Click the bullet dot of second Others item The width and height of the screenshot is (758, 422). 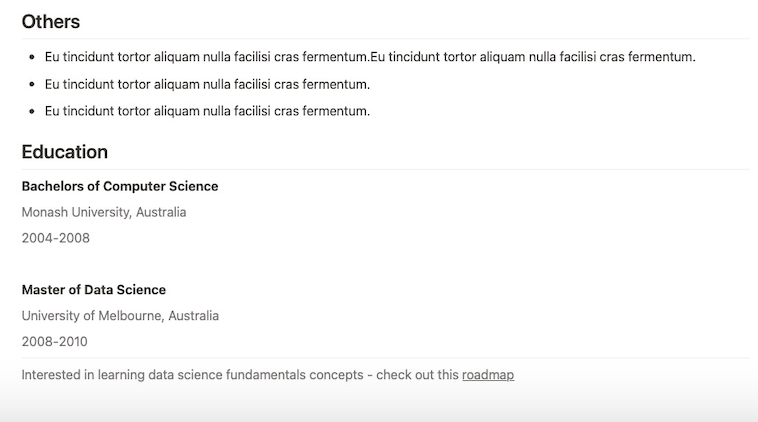coord(33,85)
